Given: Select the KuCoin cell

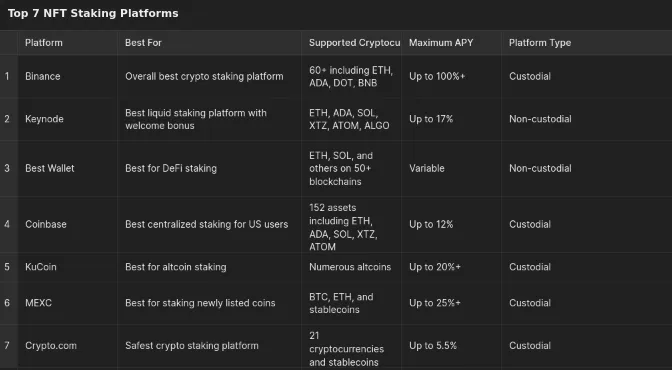Looking at the screenshot, I should tap(67, 267).
